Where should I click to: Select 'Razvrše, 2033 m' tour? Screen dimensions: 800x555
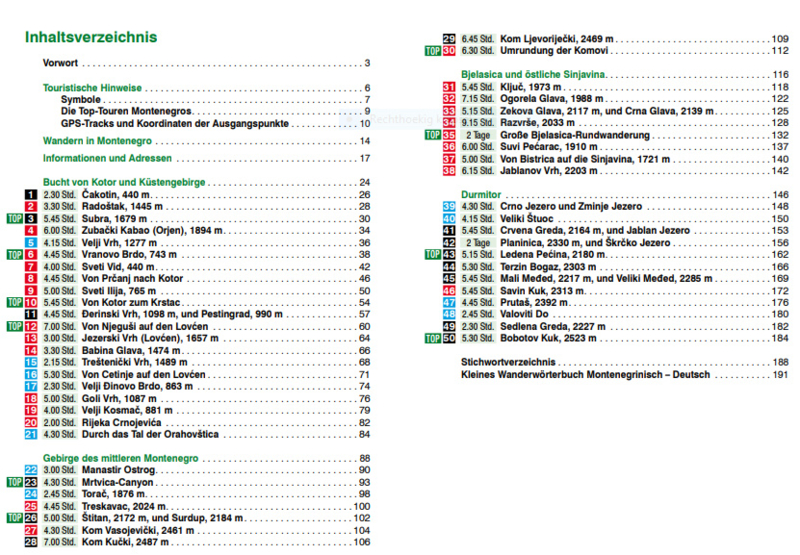pyautogui.click(x=537, y=122)
